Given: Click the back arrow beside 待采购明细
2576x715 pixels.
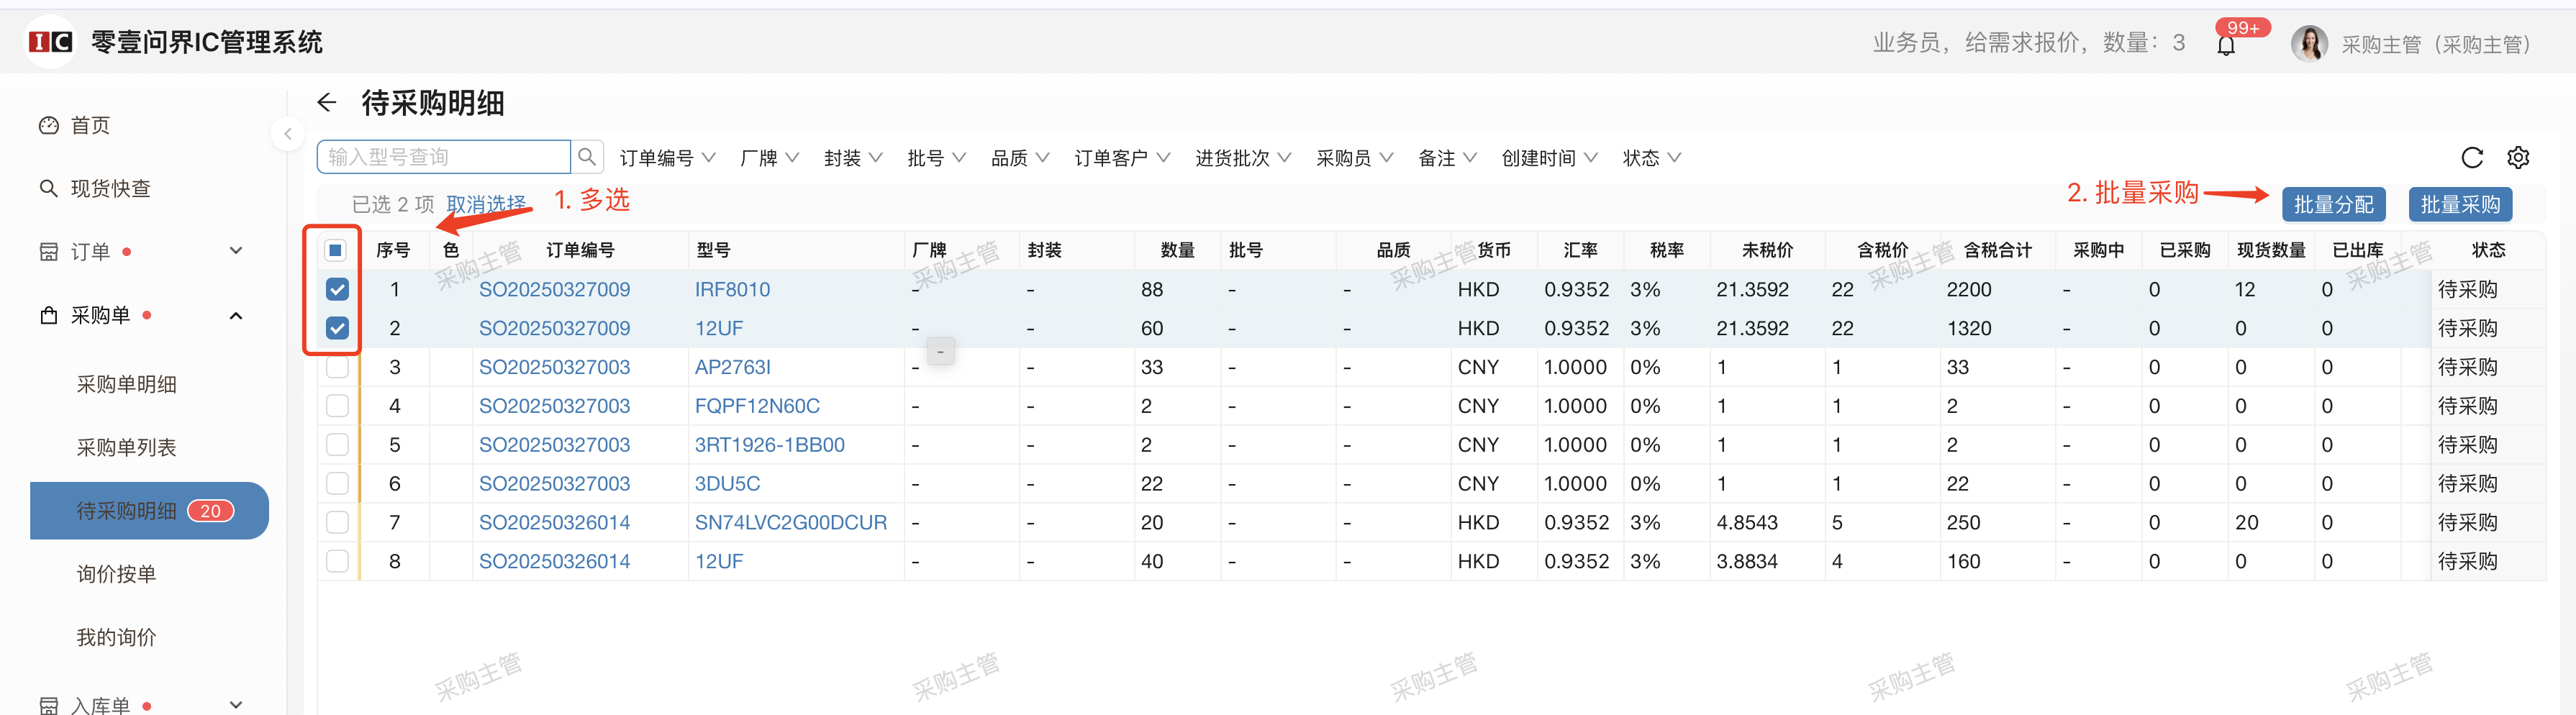Looking at the screenshot, I should tap(326, 102).
